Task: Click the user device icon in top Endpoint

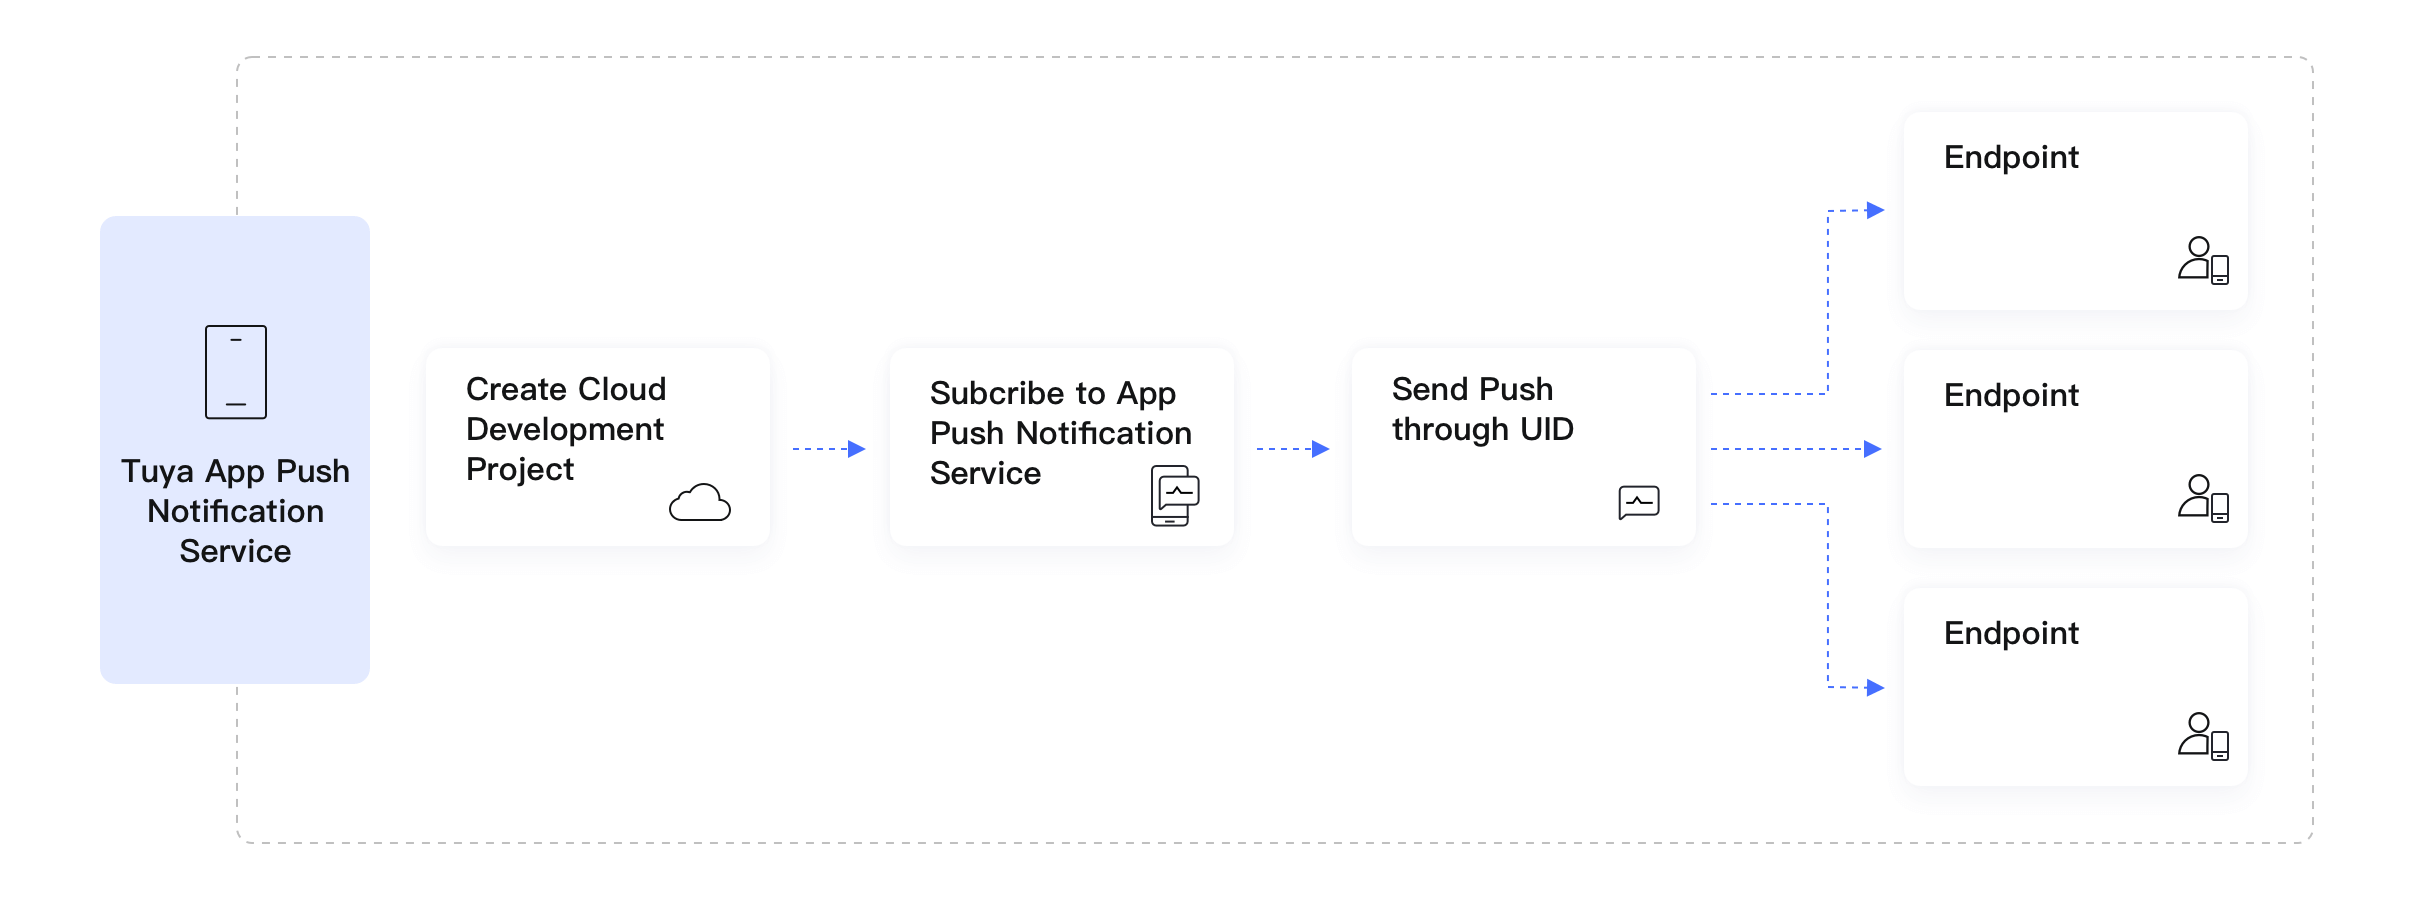Action: (2204, 261)
